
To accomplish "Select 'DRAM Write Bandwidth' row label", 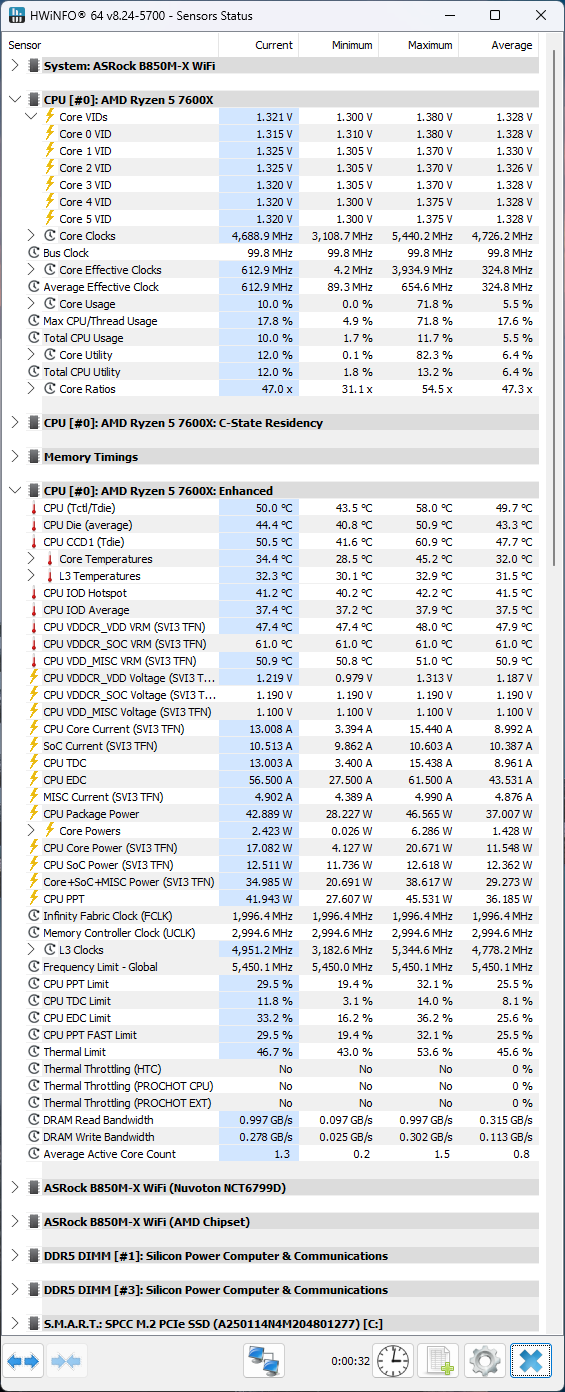I will (99, 1137).
